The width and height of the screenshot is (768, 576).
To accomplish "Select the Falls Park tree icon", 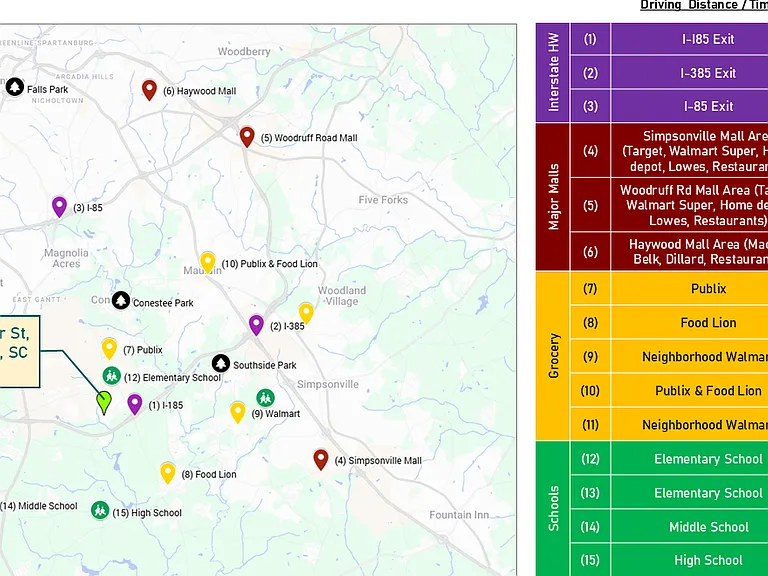I will [15, 88].
